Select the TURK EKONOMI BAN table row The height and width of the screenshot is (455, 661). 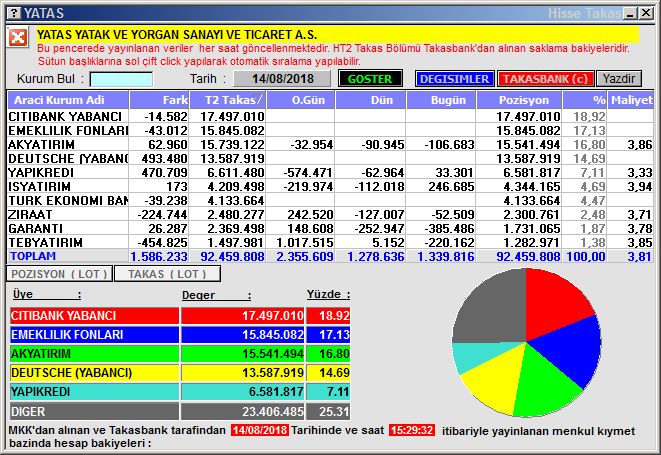pyautogui.click(x=330, y=200)
